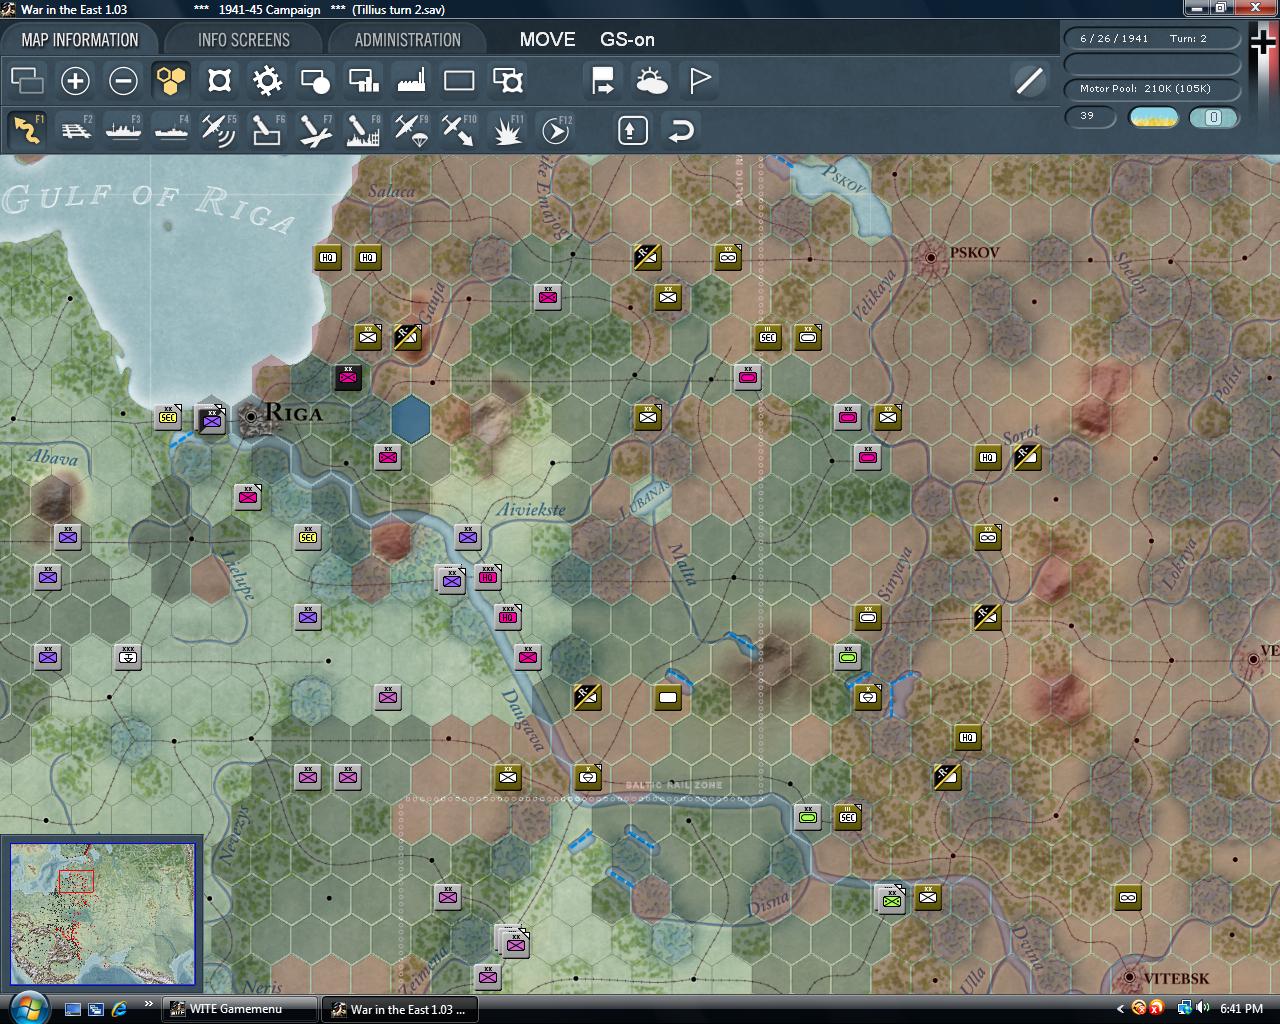Select air recon mode (F5)
1280x1024 pixels.
coord(218,130)
